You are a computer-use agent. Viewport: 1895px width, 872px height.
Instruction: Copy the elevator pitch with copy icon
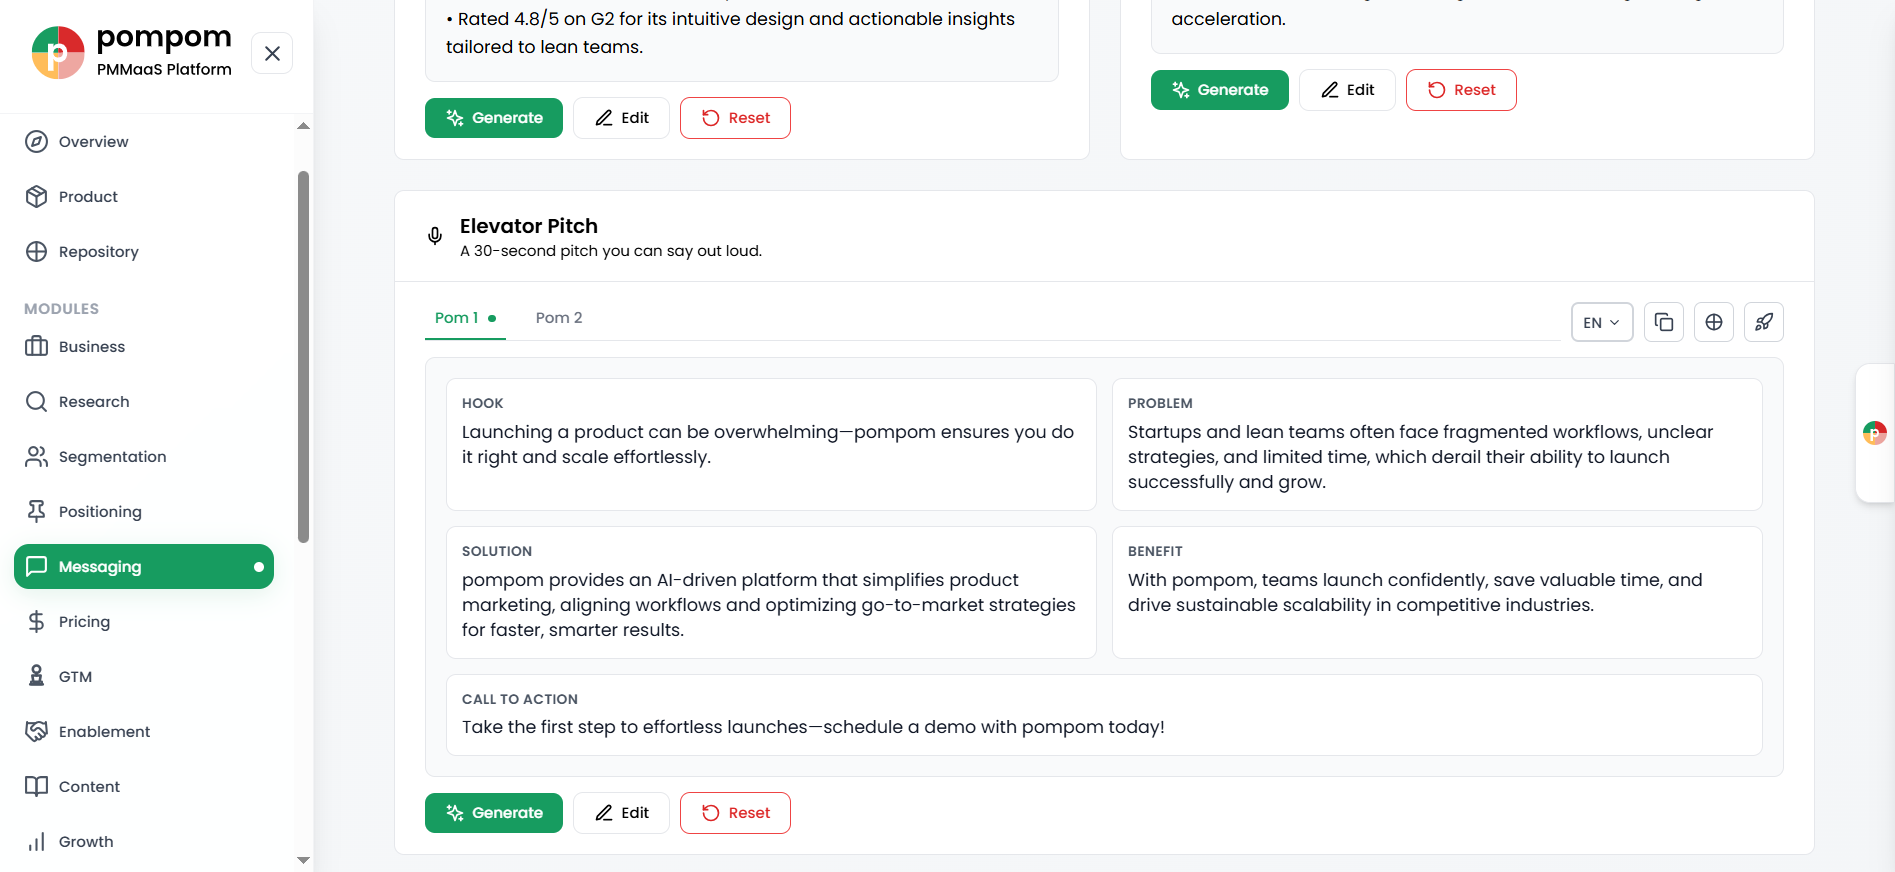pos(1664,322)
